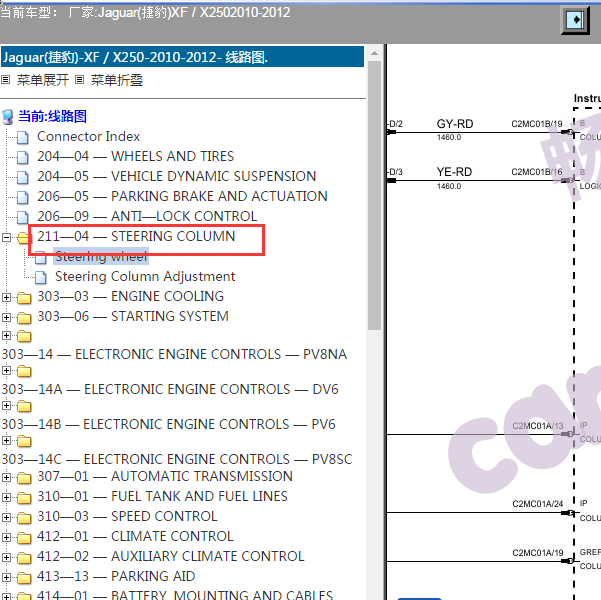This screenshot has height=600, width=601.
Task: Click the 菜单折叠 list icon
Action: coord(79,80)
